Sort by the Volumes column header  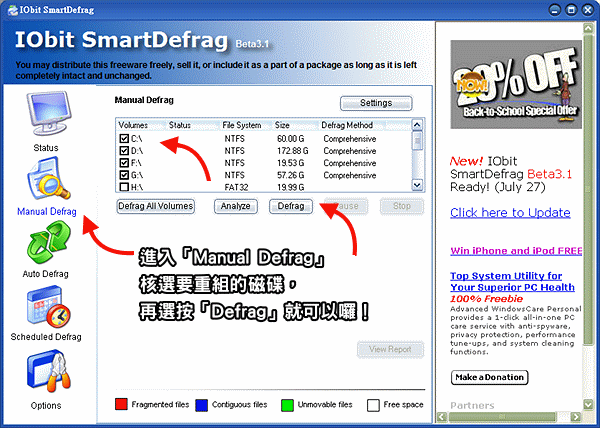click(133, 125)
